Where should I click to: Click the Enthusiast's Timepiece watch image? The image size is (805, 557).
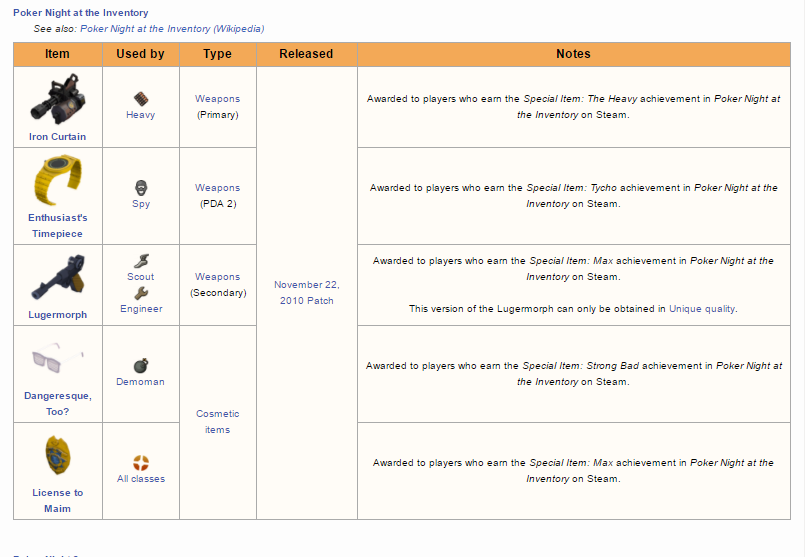(x=58, y=180)
